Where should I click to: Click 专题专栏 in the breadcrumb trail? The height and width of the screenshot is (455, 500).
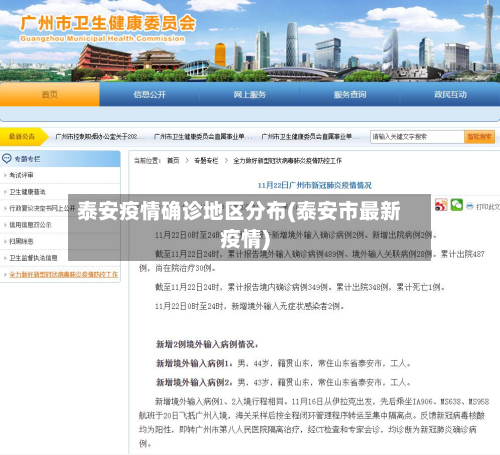tap(206, 161)
